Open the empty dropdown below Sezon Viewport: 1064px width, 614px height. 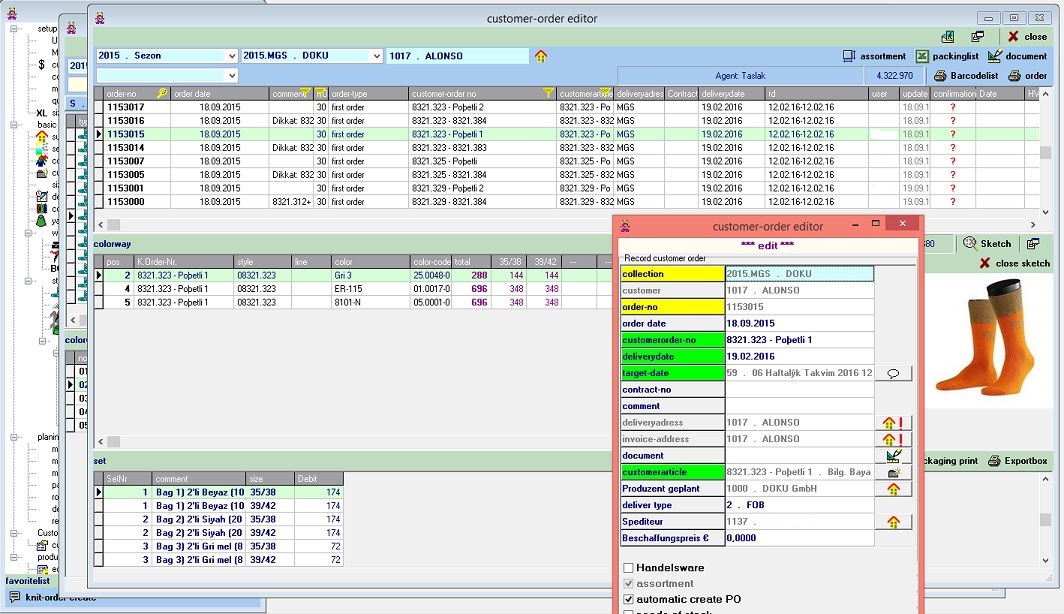coord(231,75)
